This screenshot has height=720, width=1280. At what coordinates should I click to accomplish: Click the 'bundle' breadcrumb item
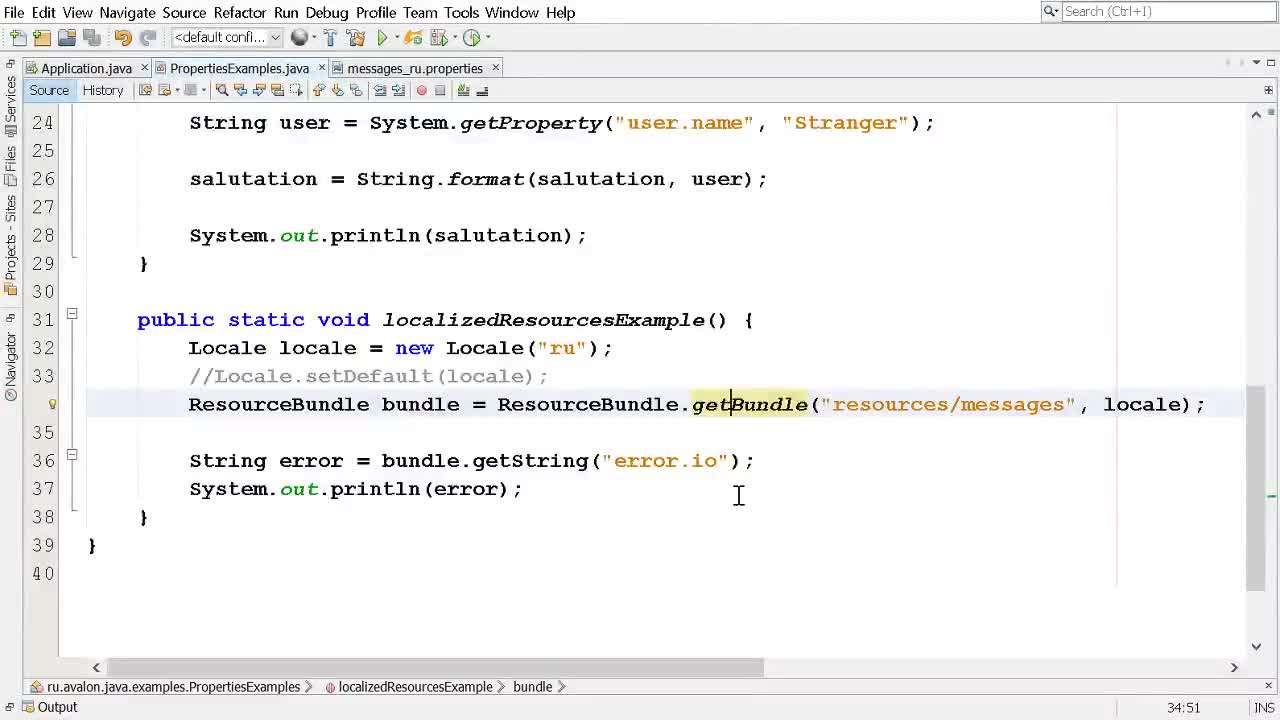(532, 687)
